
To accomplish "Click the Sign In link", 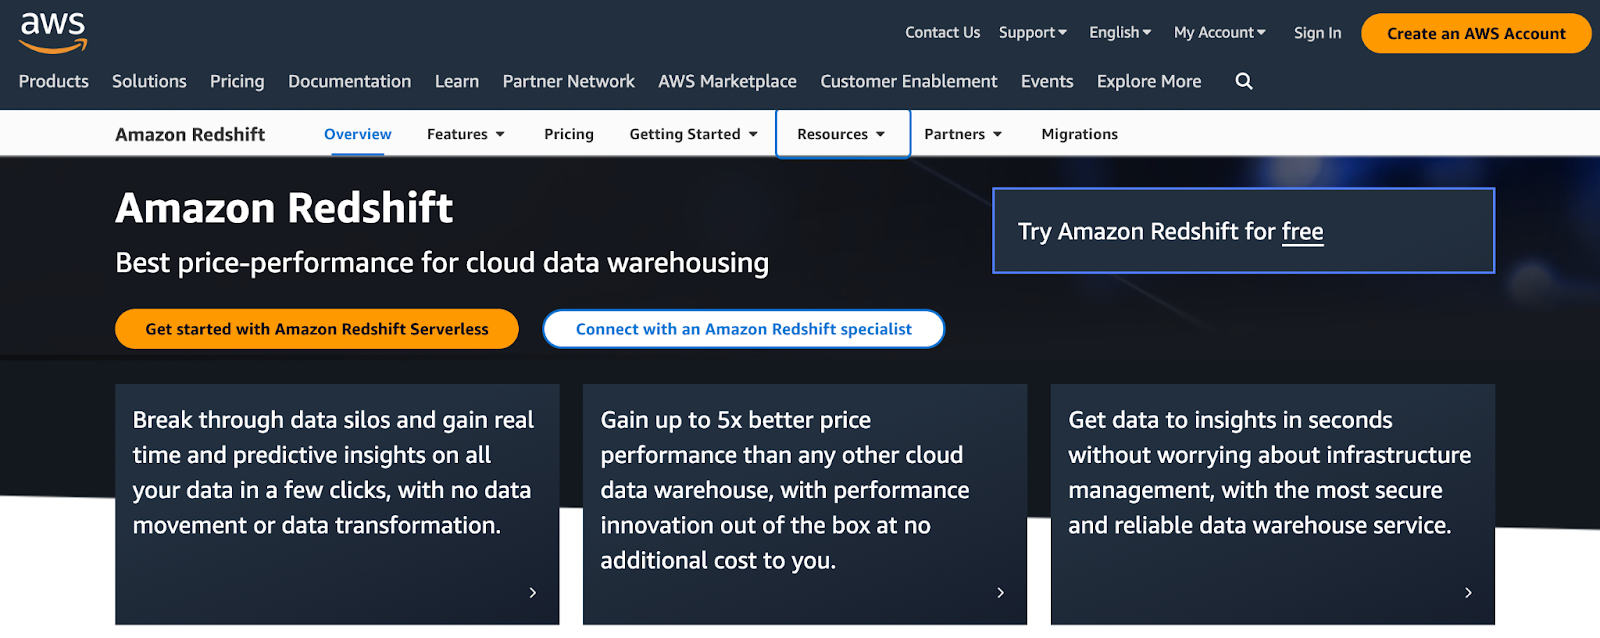I will point(1318,33).
